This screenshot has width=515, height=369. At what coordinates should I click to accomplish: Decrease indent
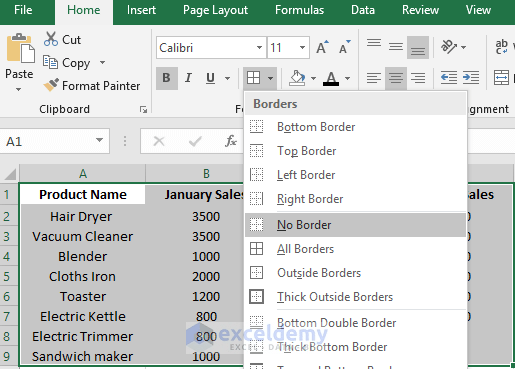[x=449, y=77]
